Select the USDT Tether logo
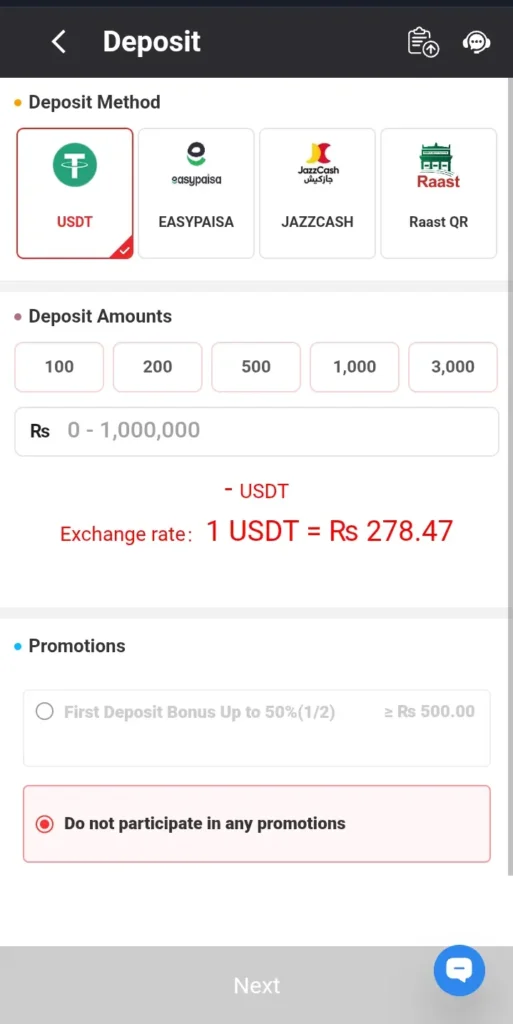This screenshot has height=1024, width=513. pyautogui.click(x=75, y=165)
